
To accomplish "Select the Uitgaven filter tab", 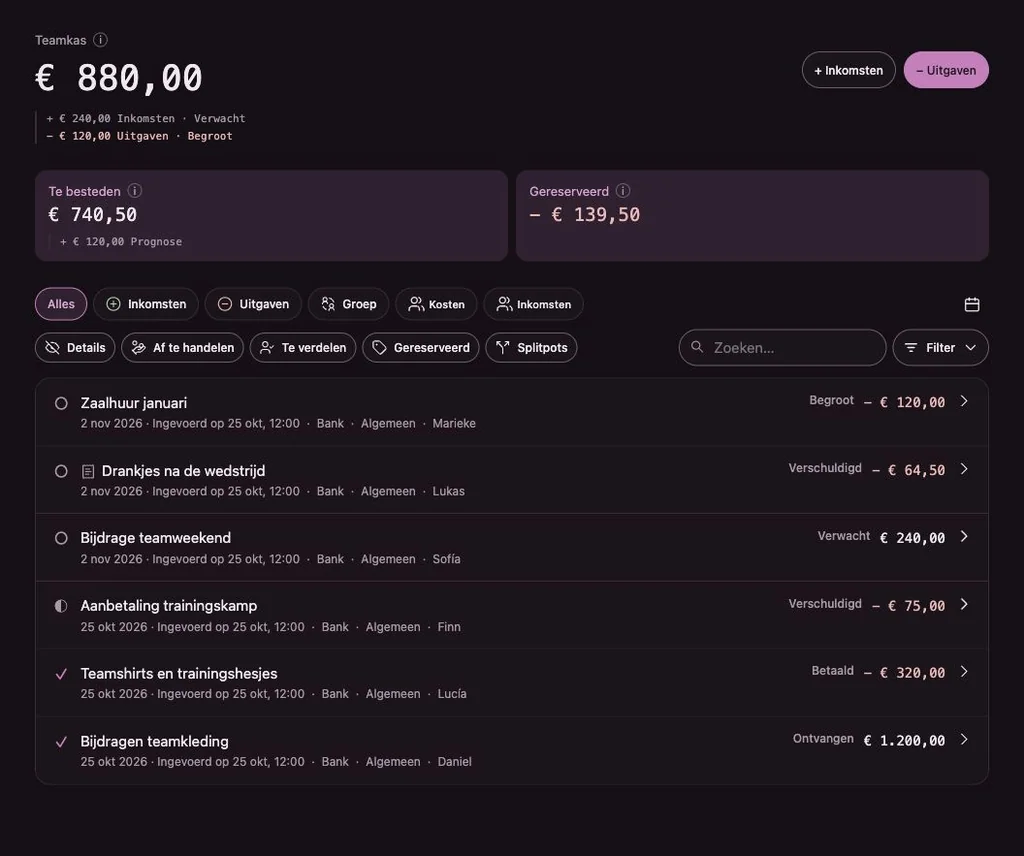I will click(x=253, y=304).
